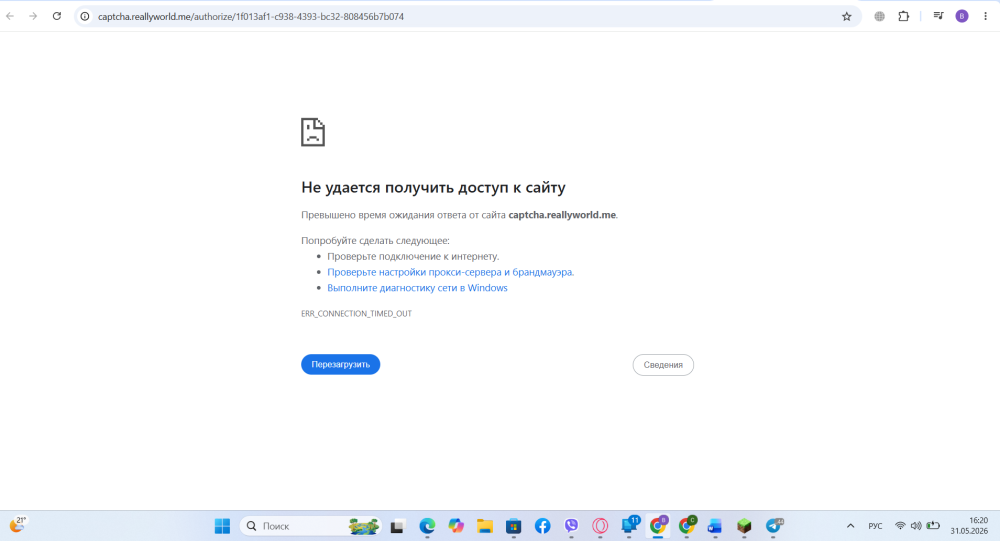Viewport: 1000px width, 541px height.
Task: Launch Microsoft Edge from the taskbar
Action: click(427, 526)
